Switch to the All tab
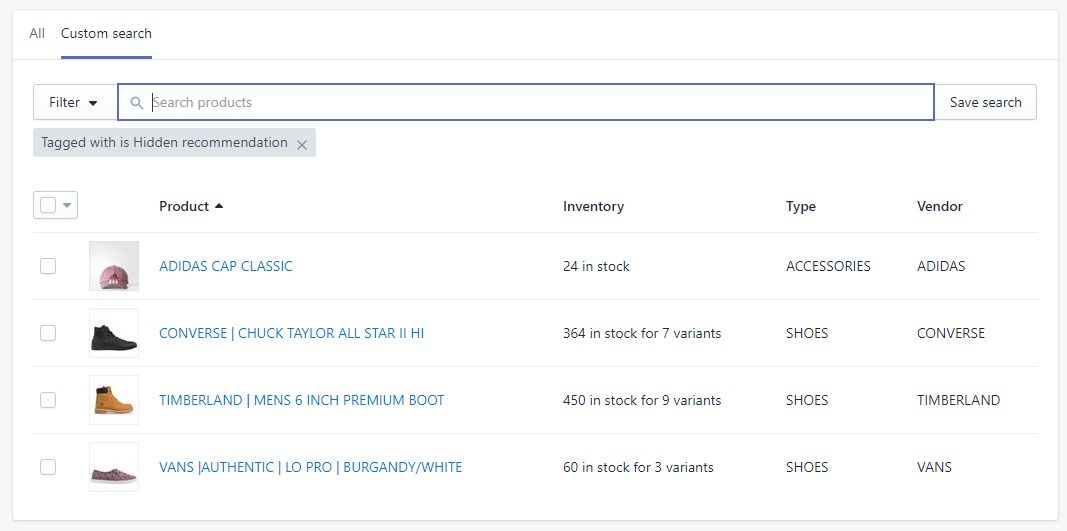The image size is (1067, 531). [x=37, y=33]
